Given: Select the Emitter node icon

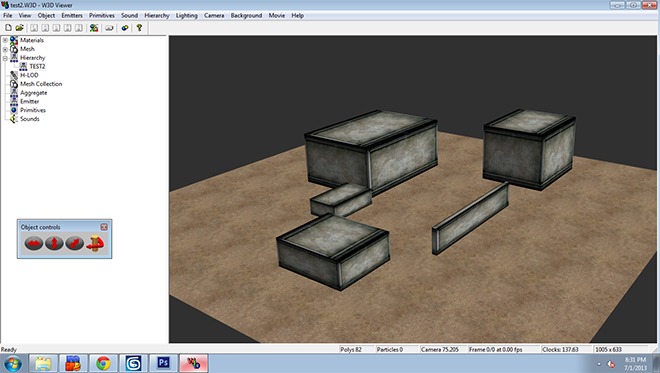Looking at the screenshot, I should (14, 101).
